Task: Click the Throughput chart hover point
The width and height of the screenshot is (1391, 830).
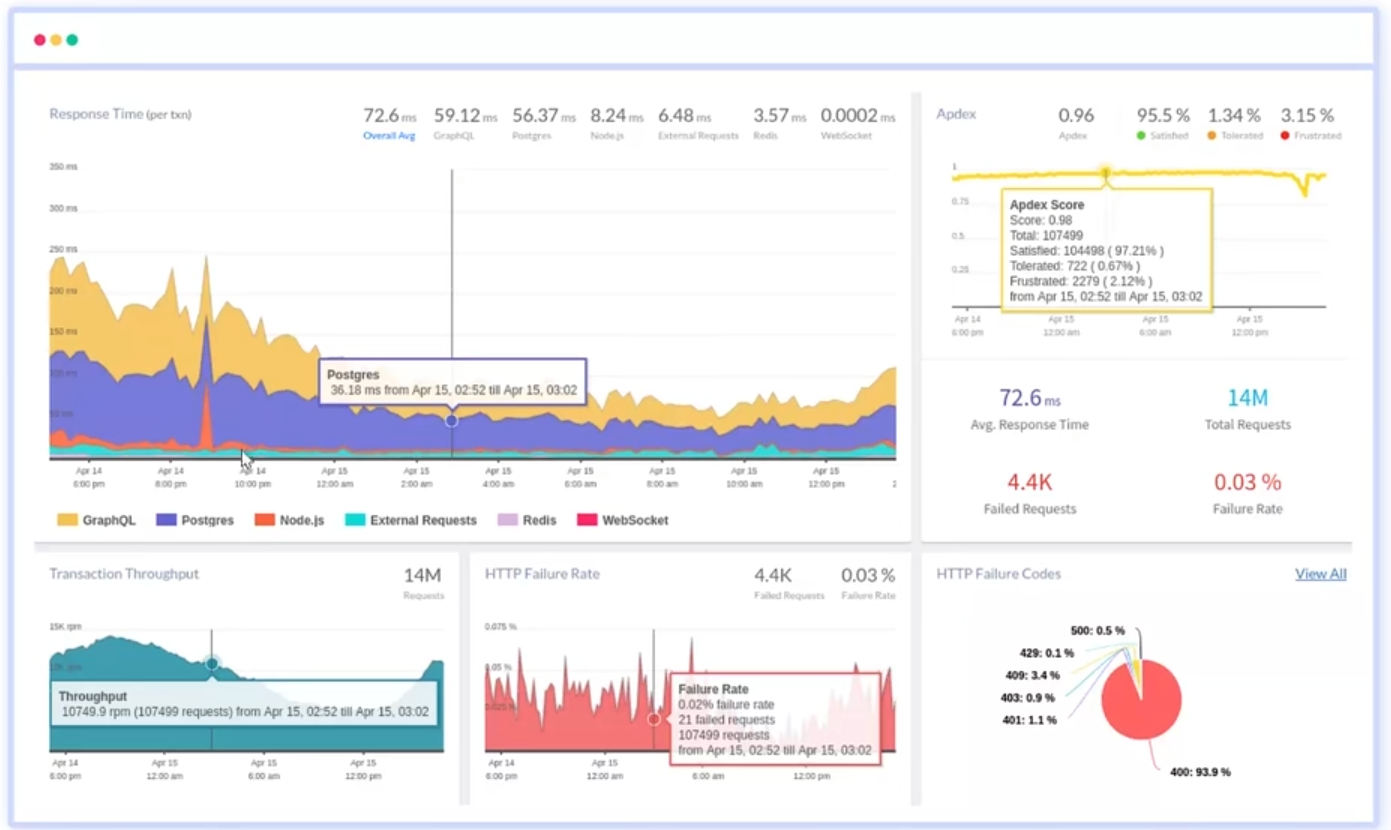Action: 211,663
